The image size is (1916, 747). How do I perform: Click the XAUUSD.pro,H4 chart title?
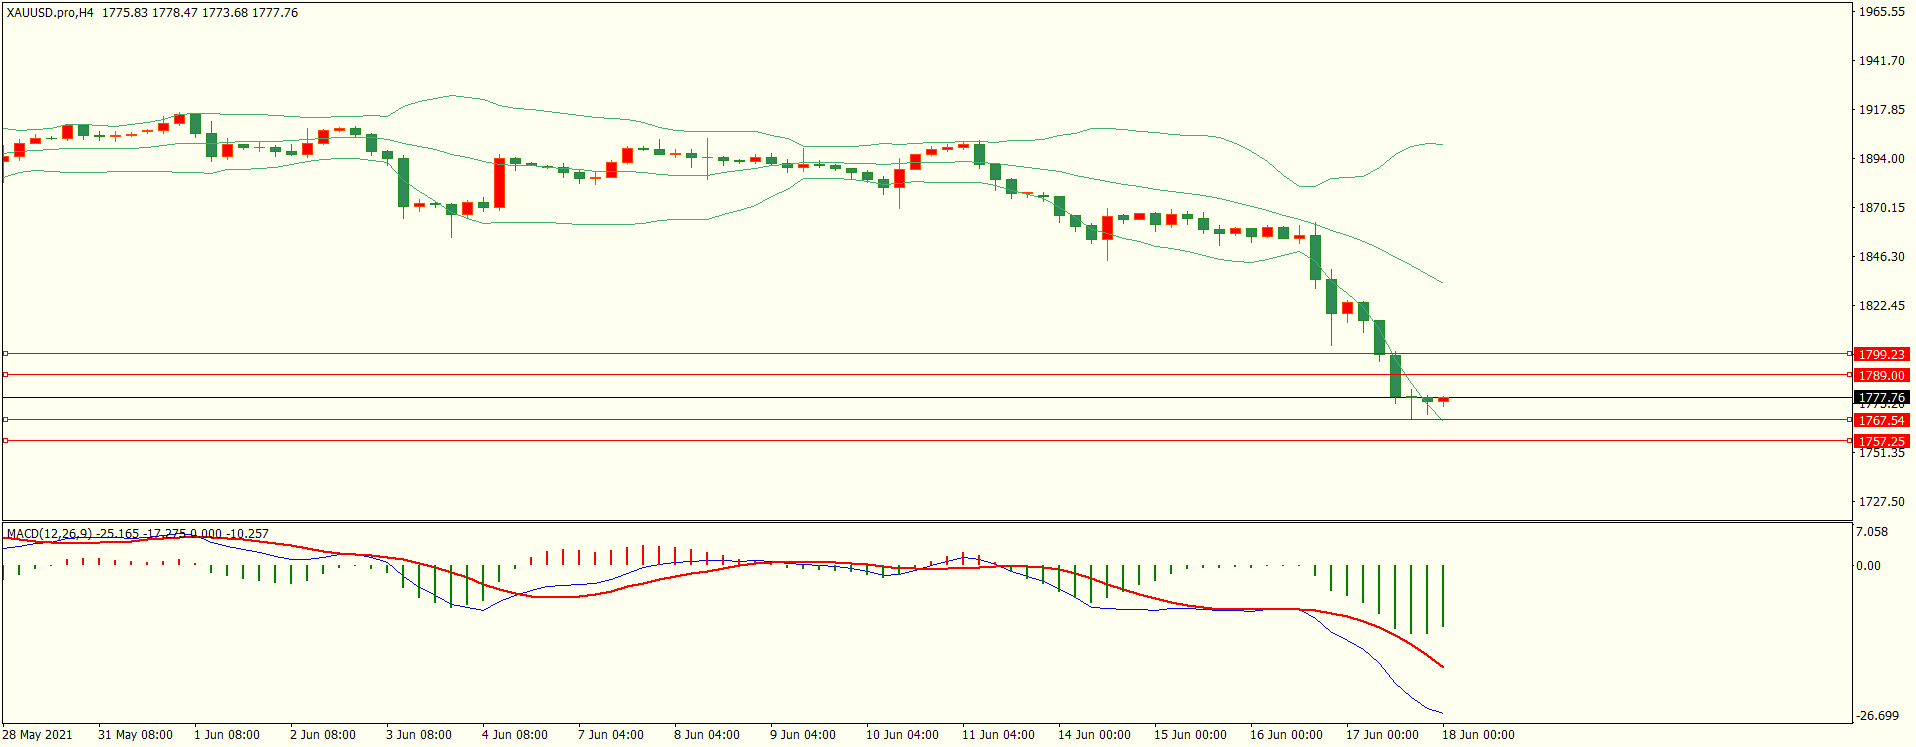50,13
